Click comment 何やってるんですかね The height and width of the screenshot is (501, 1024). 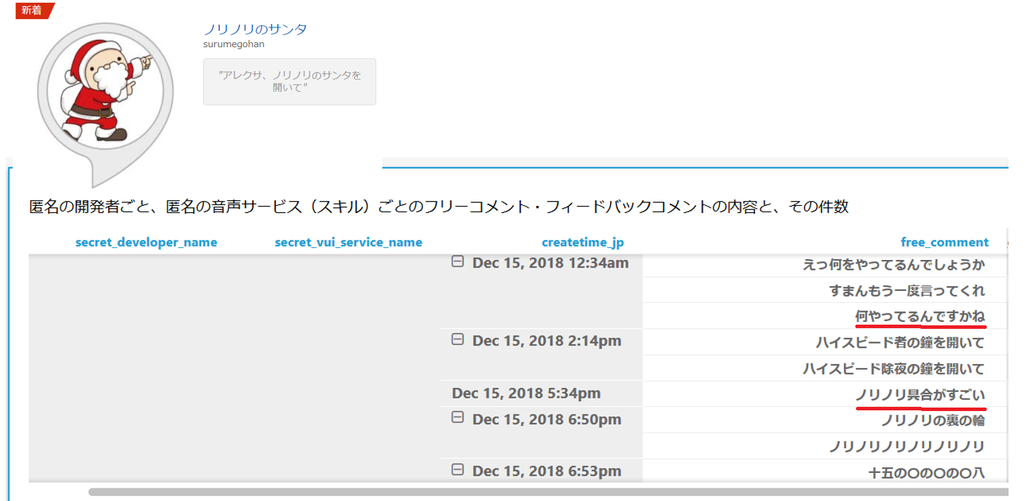pos(920,317)
